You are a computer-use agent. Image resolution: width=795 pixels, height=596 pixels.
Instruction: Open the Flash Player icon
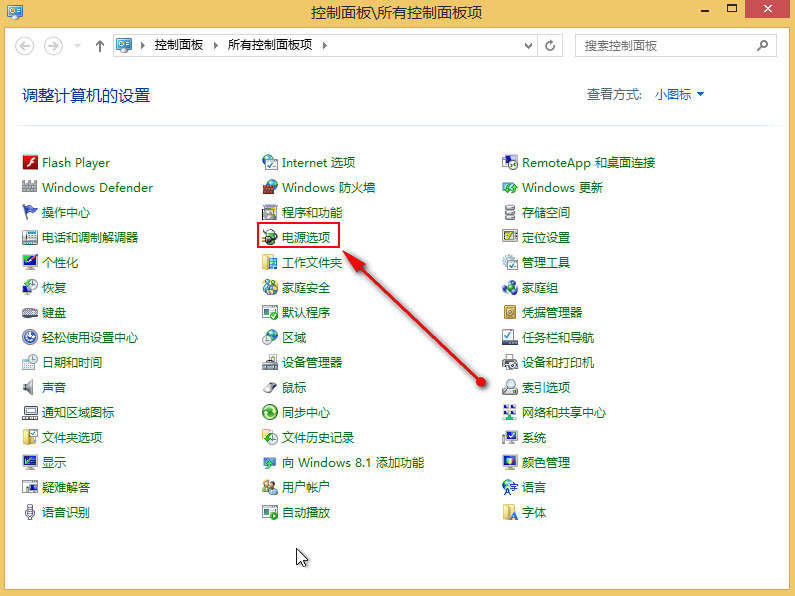click(x=30, y=163)
